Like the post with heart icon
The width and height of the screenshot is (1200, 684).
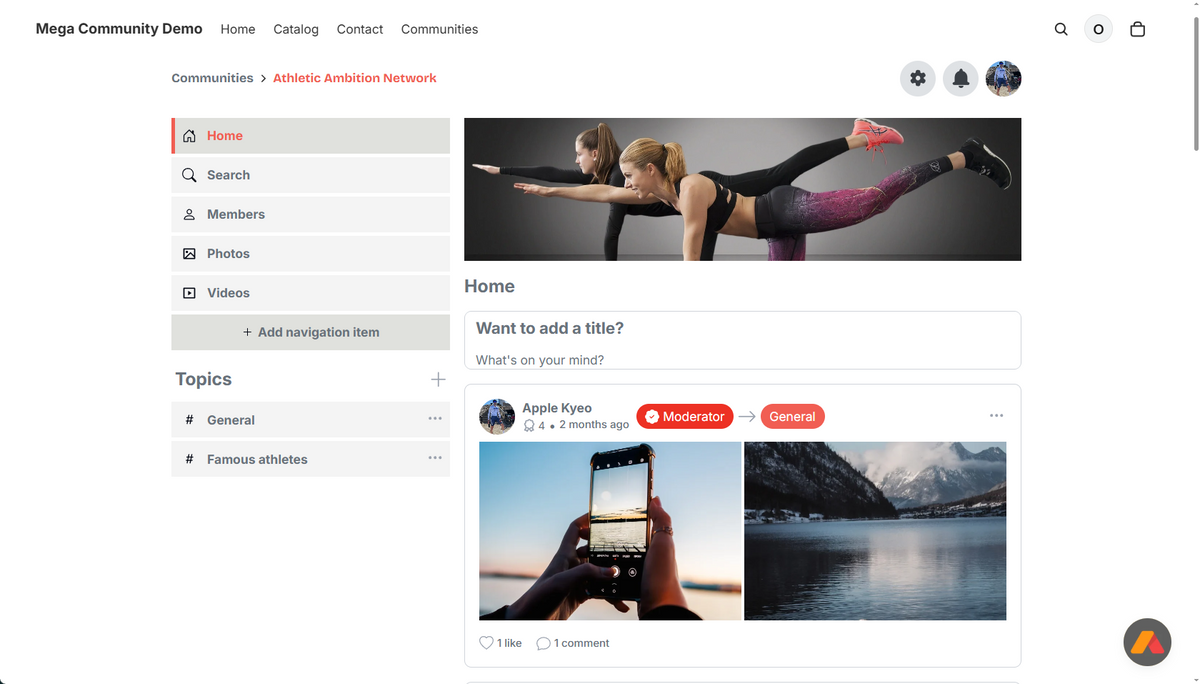click(486, 643)
